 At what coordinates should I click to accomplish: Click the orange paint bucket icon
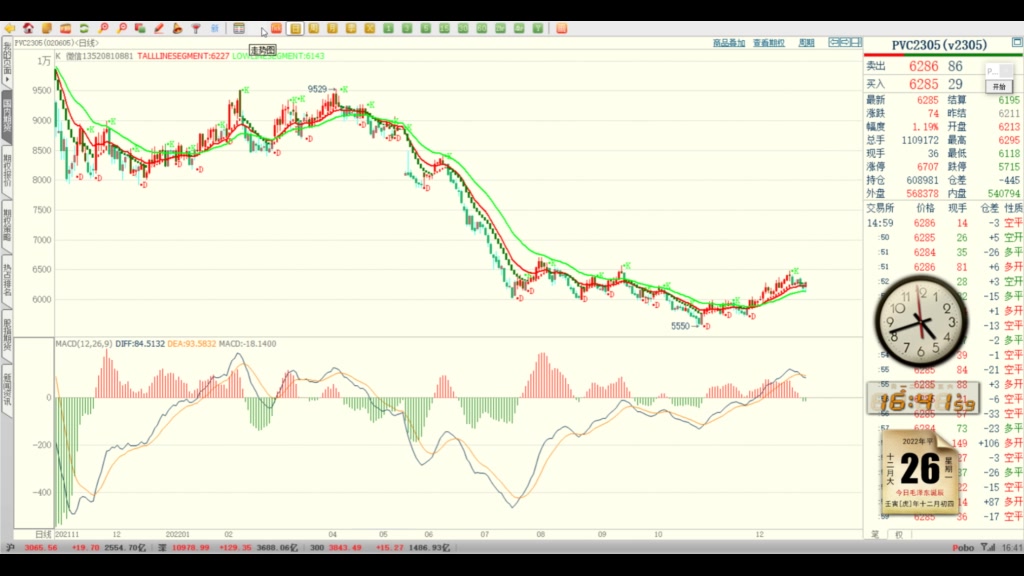click(178, 29)
